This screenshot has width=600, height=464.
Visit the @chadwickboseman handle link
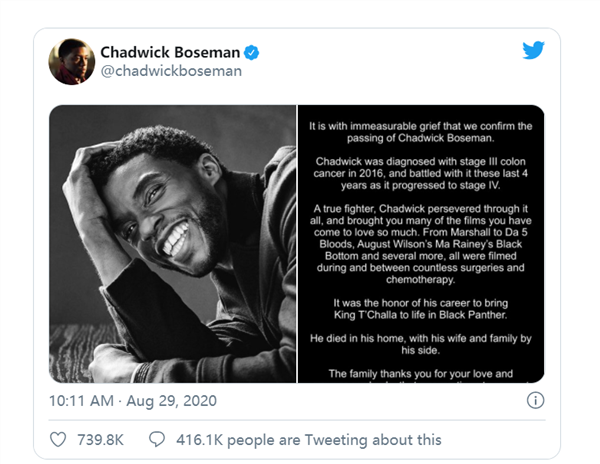pyautogui.click(x=170, y=72)
